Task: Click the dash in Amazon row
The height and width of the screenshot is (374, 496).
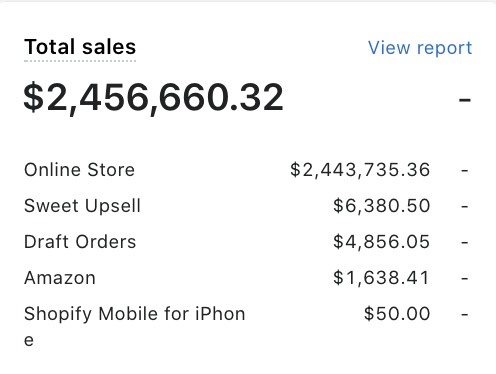Action: pyautogui.click(x=465, y=279)
